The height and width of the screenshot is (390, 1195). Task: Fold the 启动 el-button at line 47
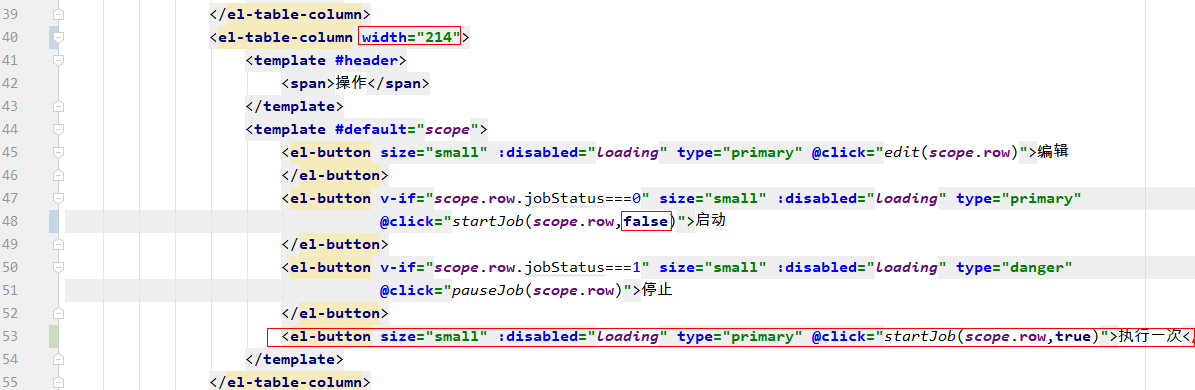pos(59,198)
